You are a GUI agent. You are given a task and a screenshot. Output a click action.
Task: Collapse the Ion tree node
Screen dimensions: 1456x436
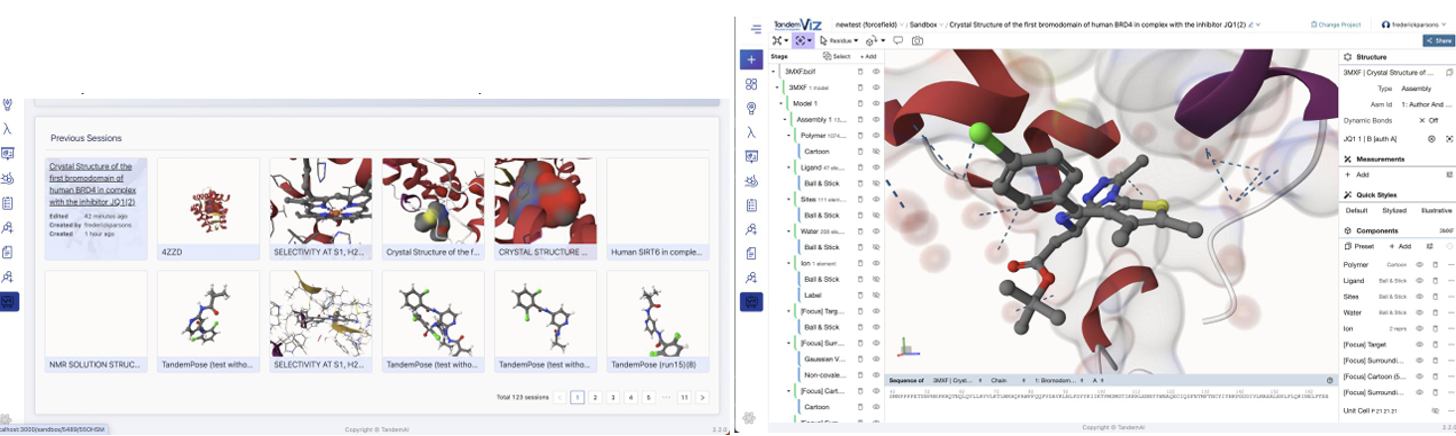[790, 263]
